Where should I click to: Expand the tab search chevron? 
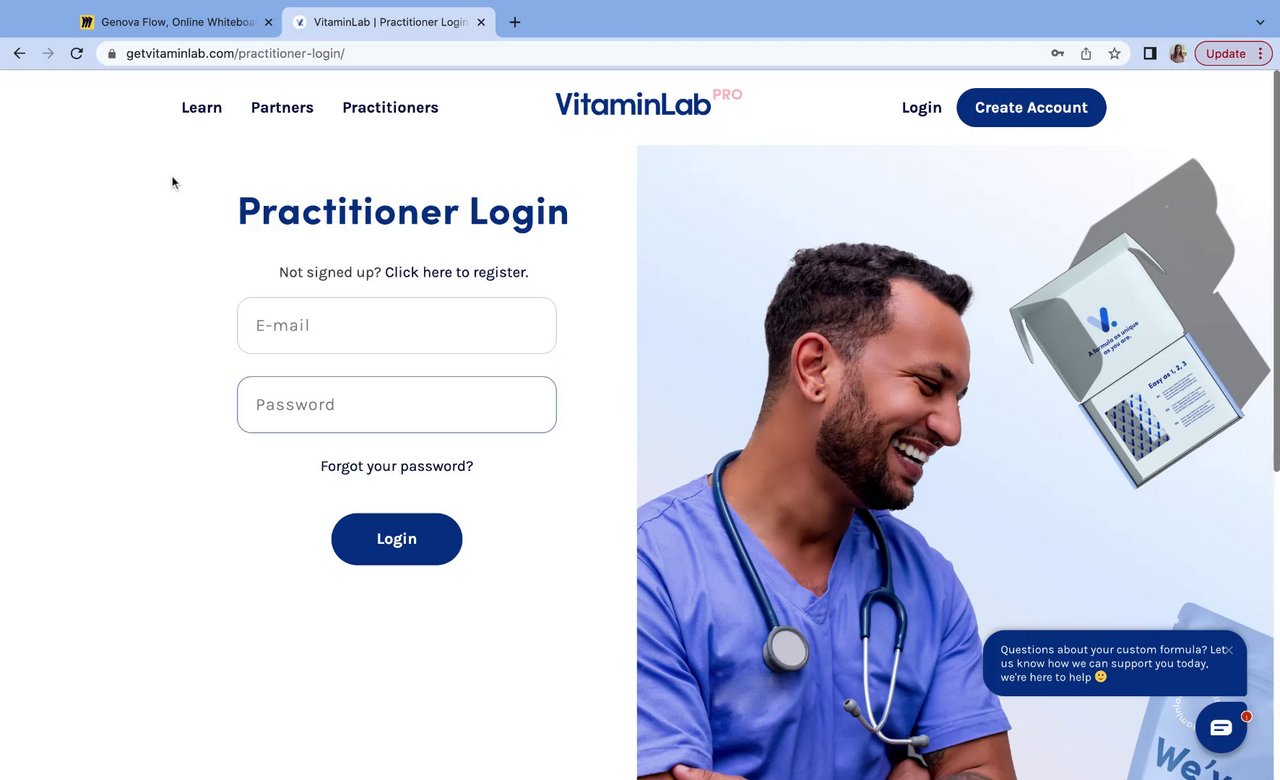1260,22
